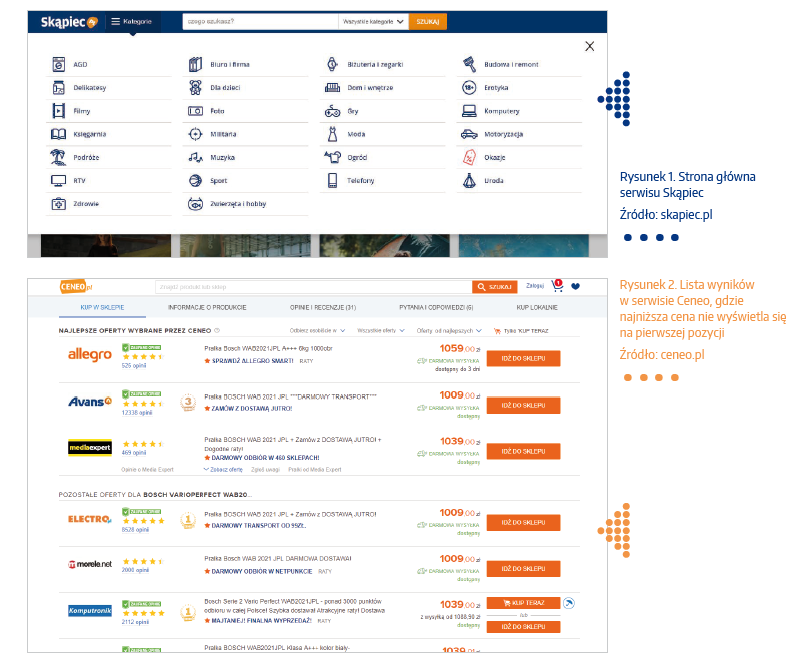This screenshot has width=800, height=665.
Task: Close the Skąpiec categories panel
Action: [590, 46]
